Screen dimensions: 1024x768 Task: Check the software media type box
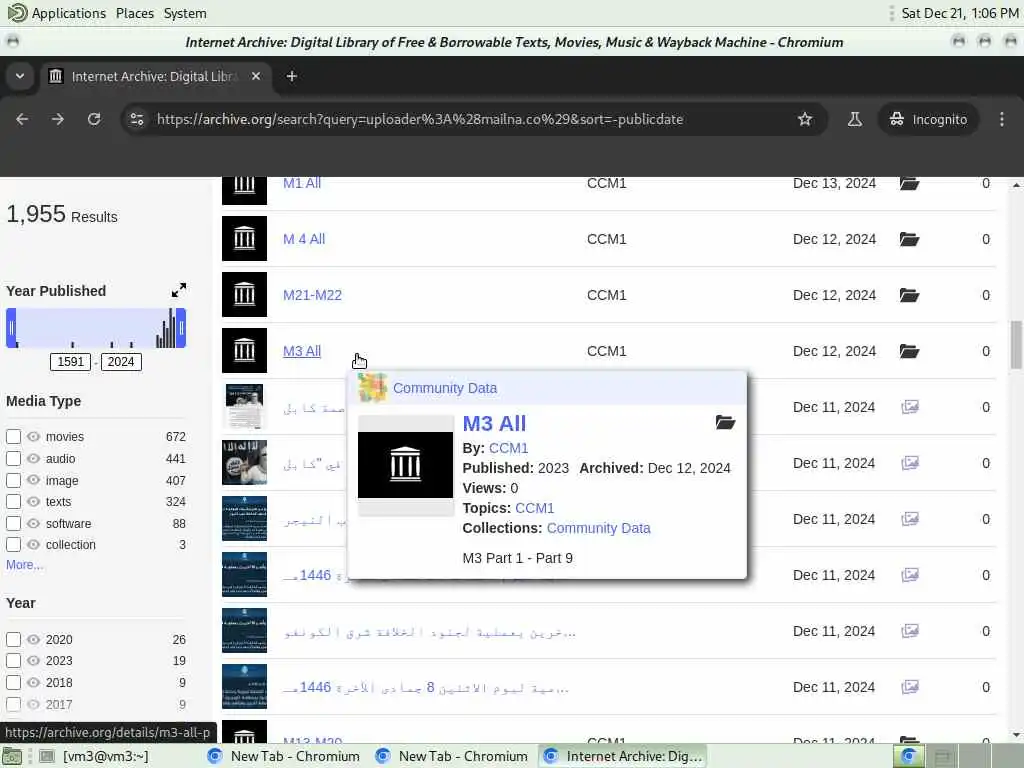coord(13,523)
